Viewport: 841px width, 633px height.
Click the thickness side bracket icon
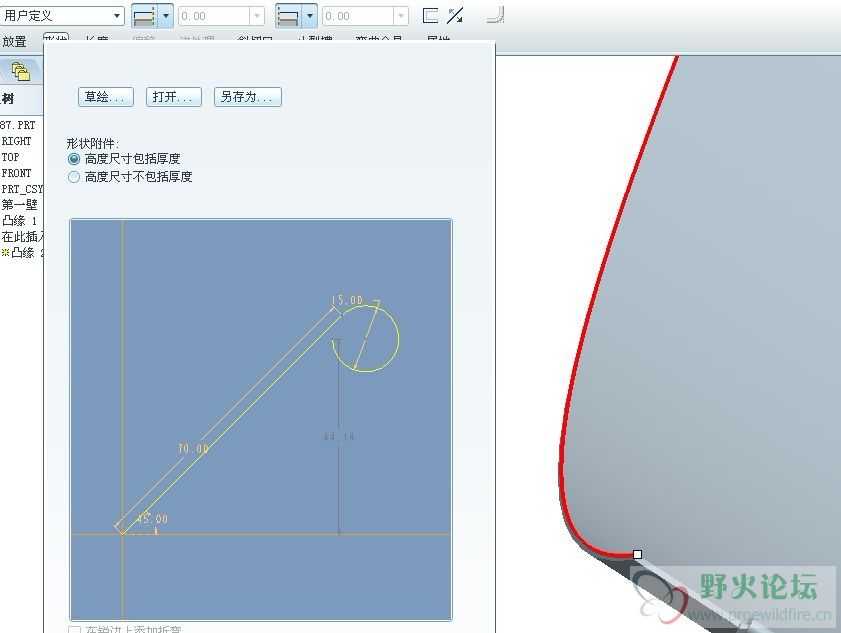(430, 16)
